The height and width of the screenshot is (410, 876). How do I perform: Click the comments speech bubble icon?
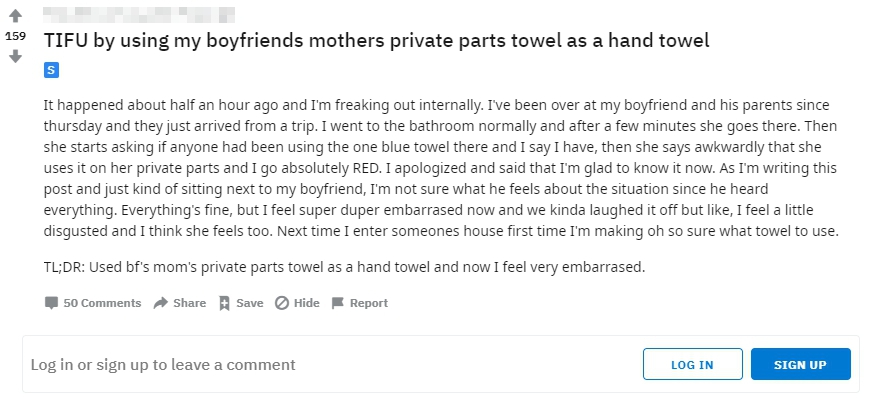[52, 303]
